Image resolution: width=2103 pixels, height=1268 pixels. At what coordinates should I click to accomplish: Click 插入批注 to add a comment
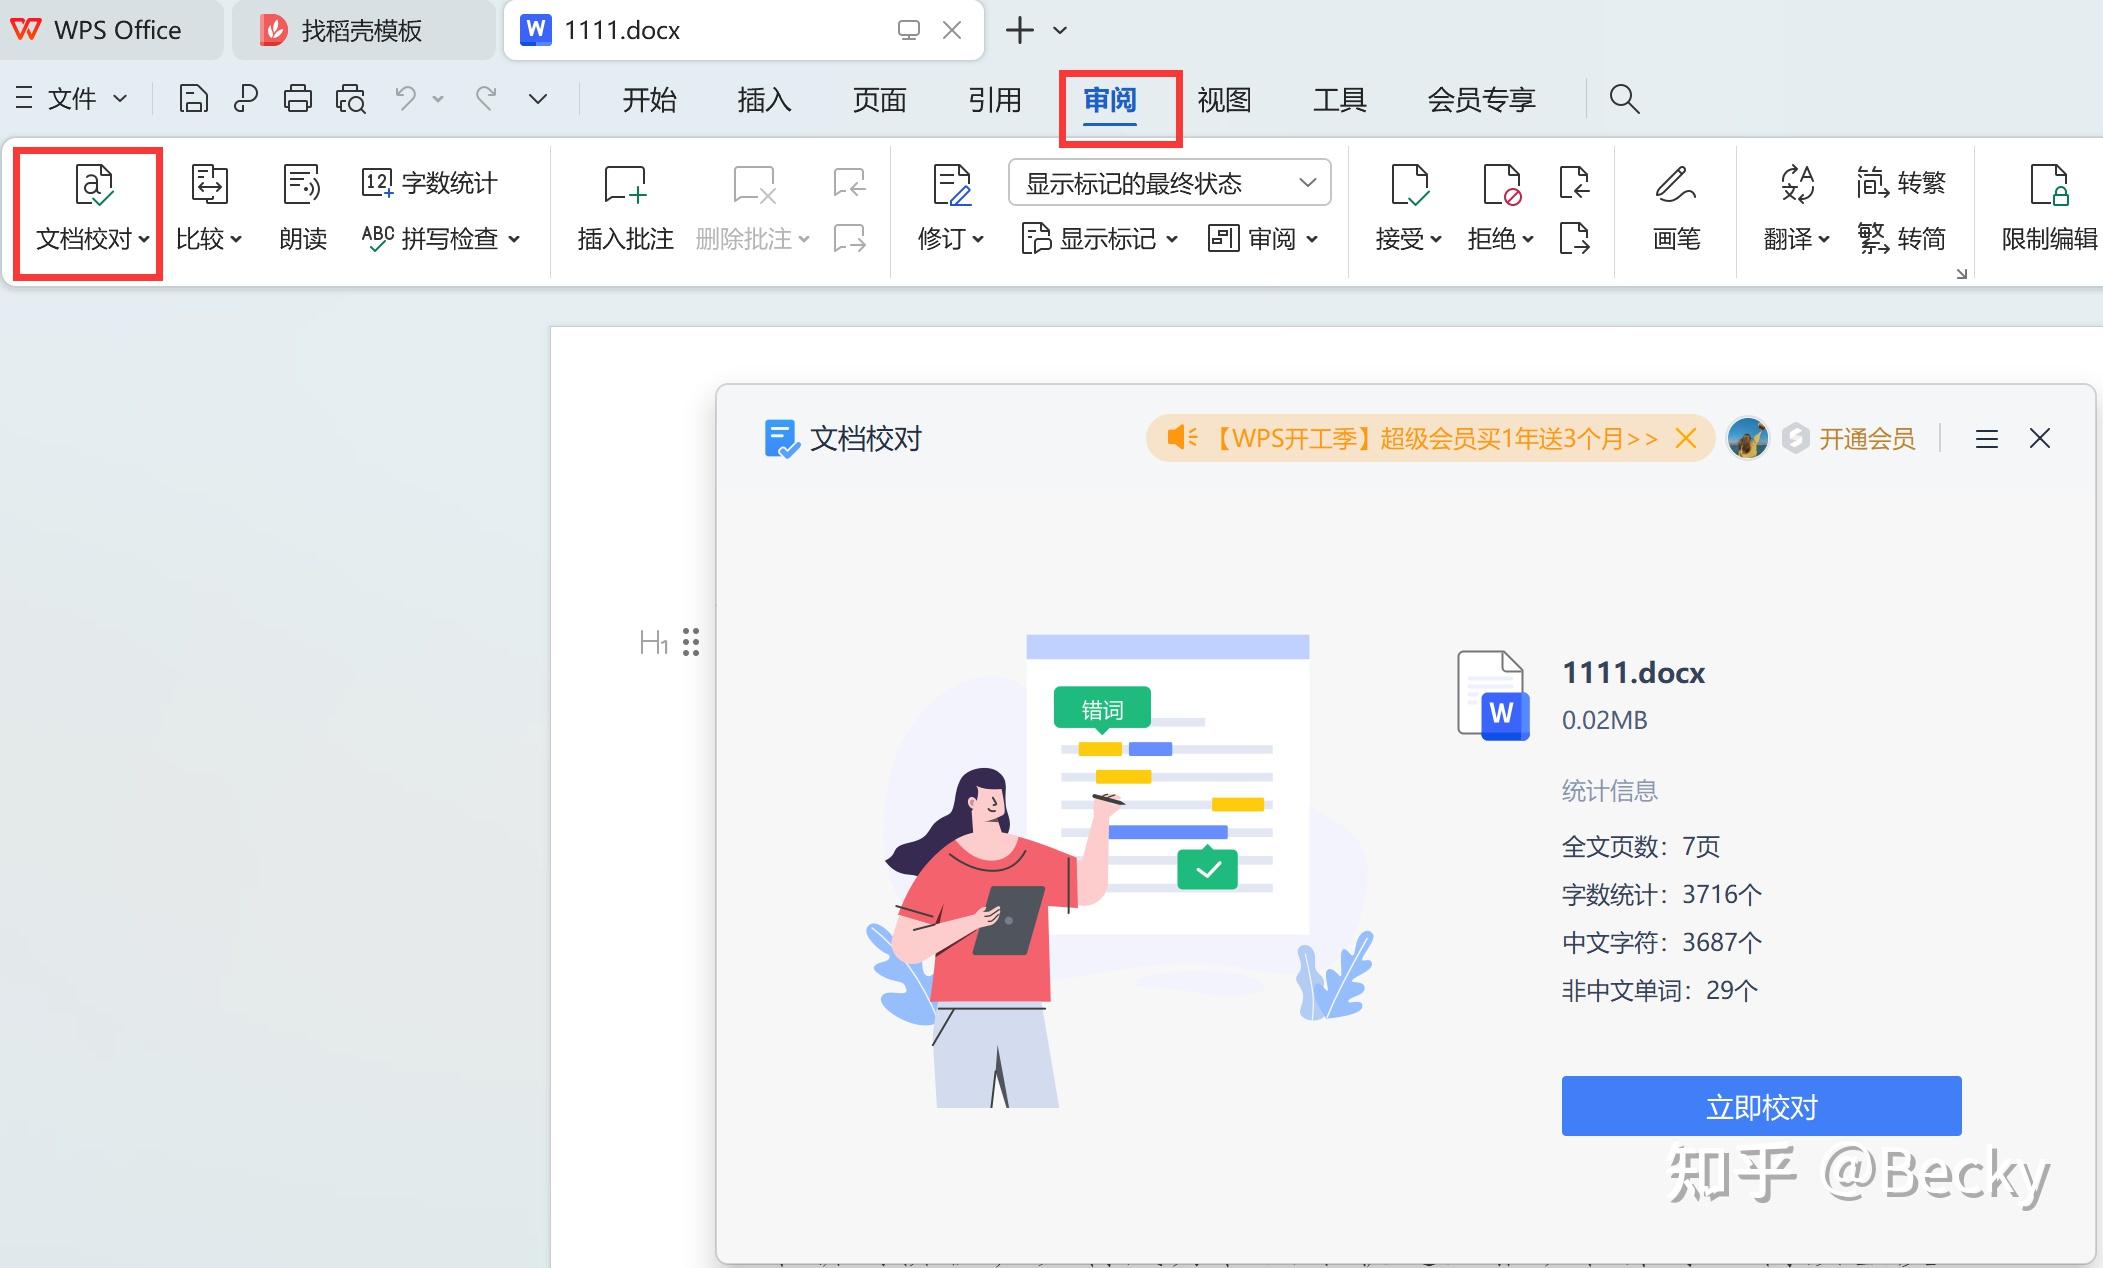click(x=625, y=210)
